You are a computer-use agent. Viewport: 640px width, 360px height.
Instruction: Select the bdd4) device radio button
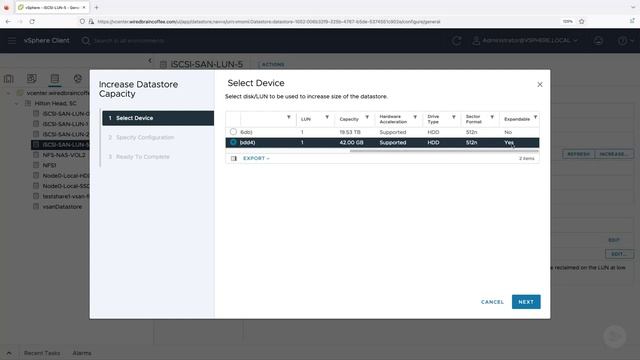coord(233,142)
